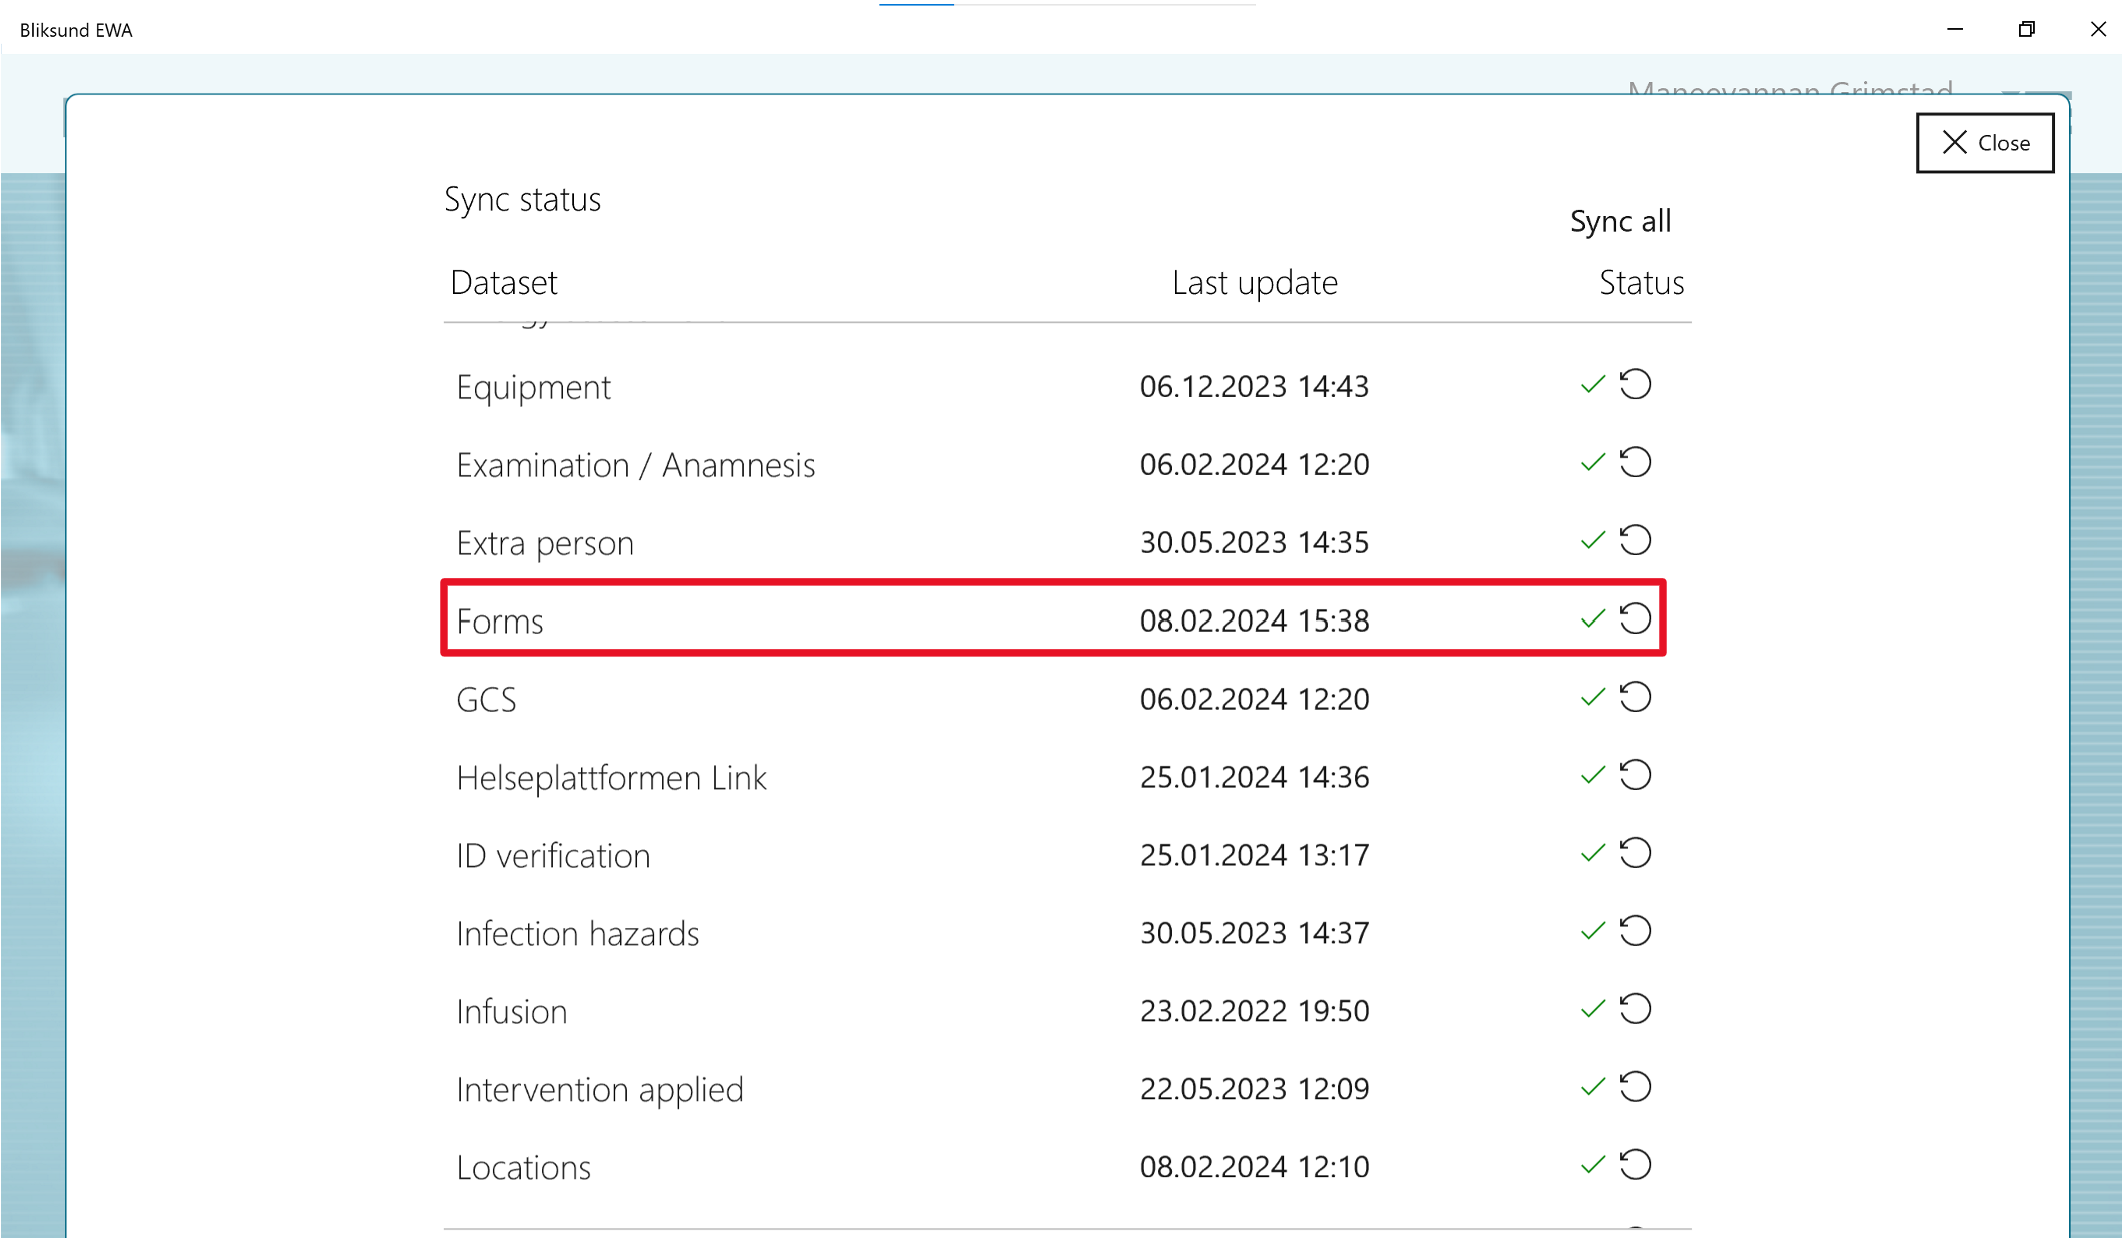The width and height of the screenshot is (2122, 1238).
Task: Click the green checkmark for Forms
Action: (x=1593, y=619)
